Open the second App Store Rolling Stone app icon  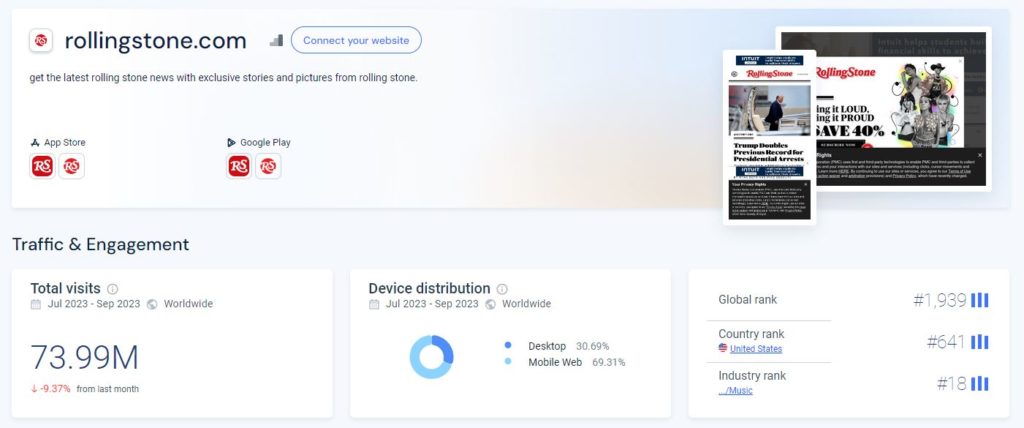tap(71, 166)
